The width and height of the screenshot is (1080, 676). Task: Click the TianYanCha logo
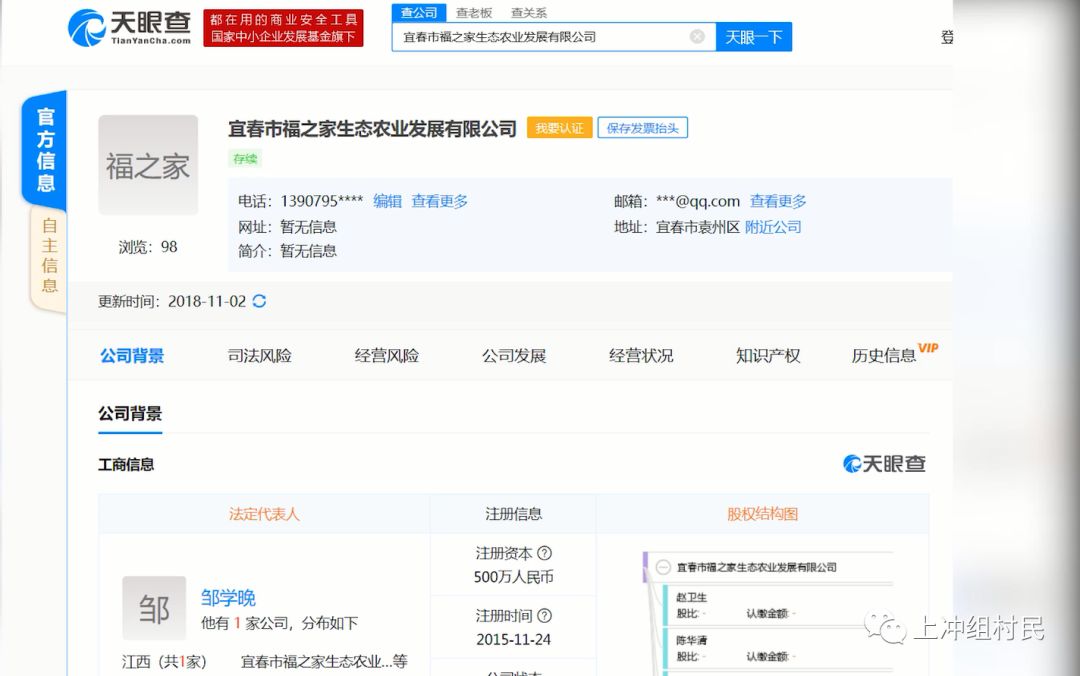pos(129,28)
